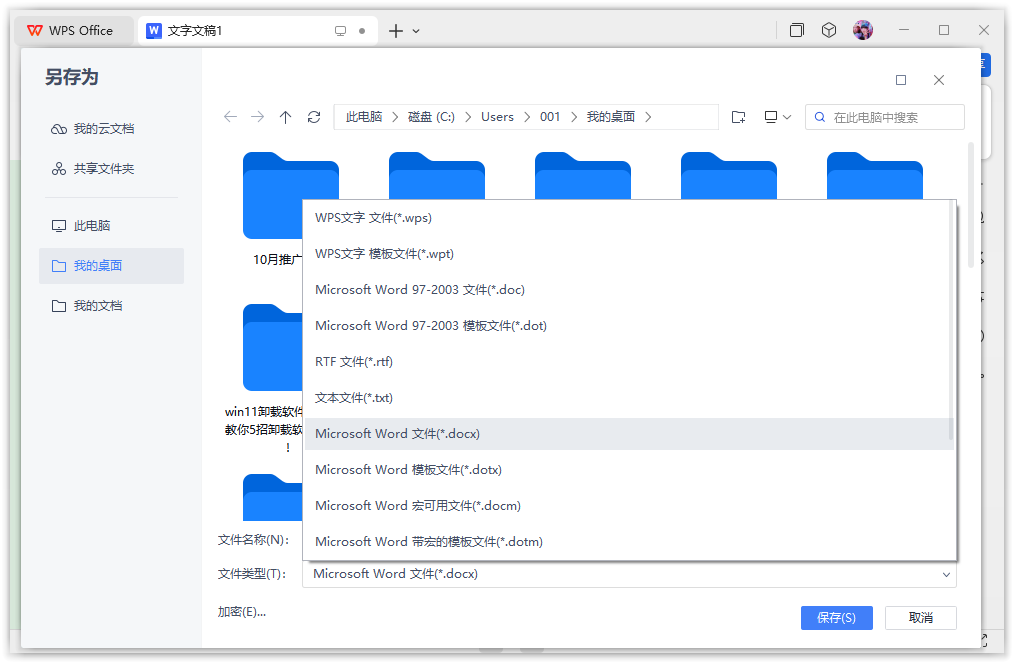Choose WPS文字 文件(*.wps) format

tap(373, 218)
